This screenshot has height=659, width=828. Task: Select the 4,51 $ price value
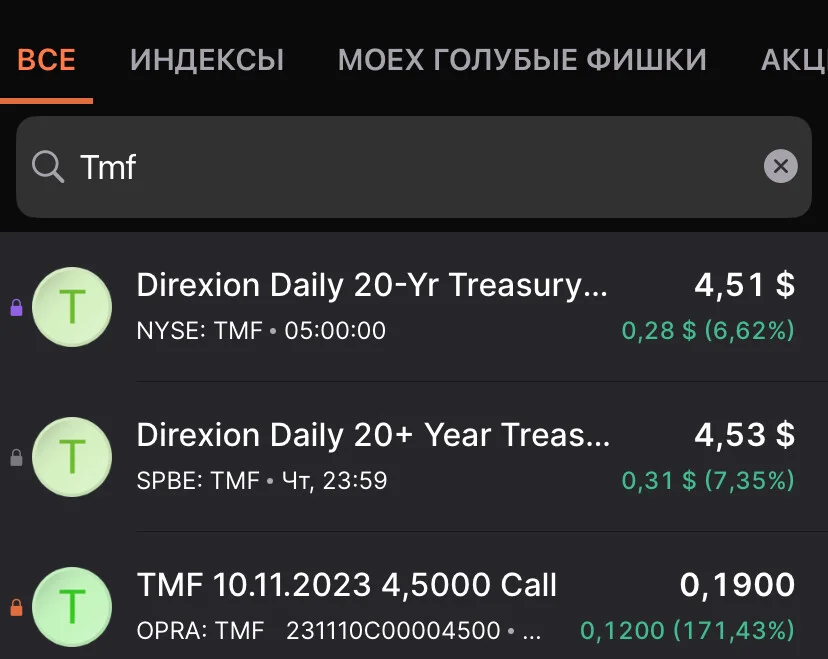coord(745,285)
